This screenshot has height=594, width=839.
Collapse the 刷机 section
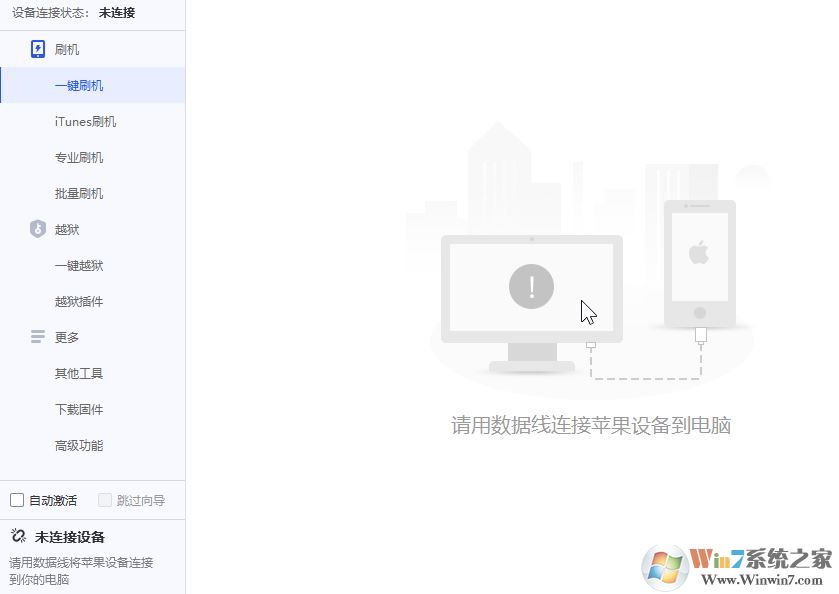click(65, 48)
